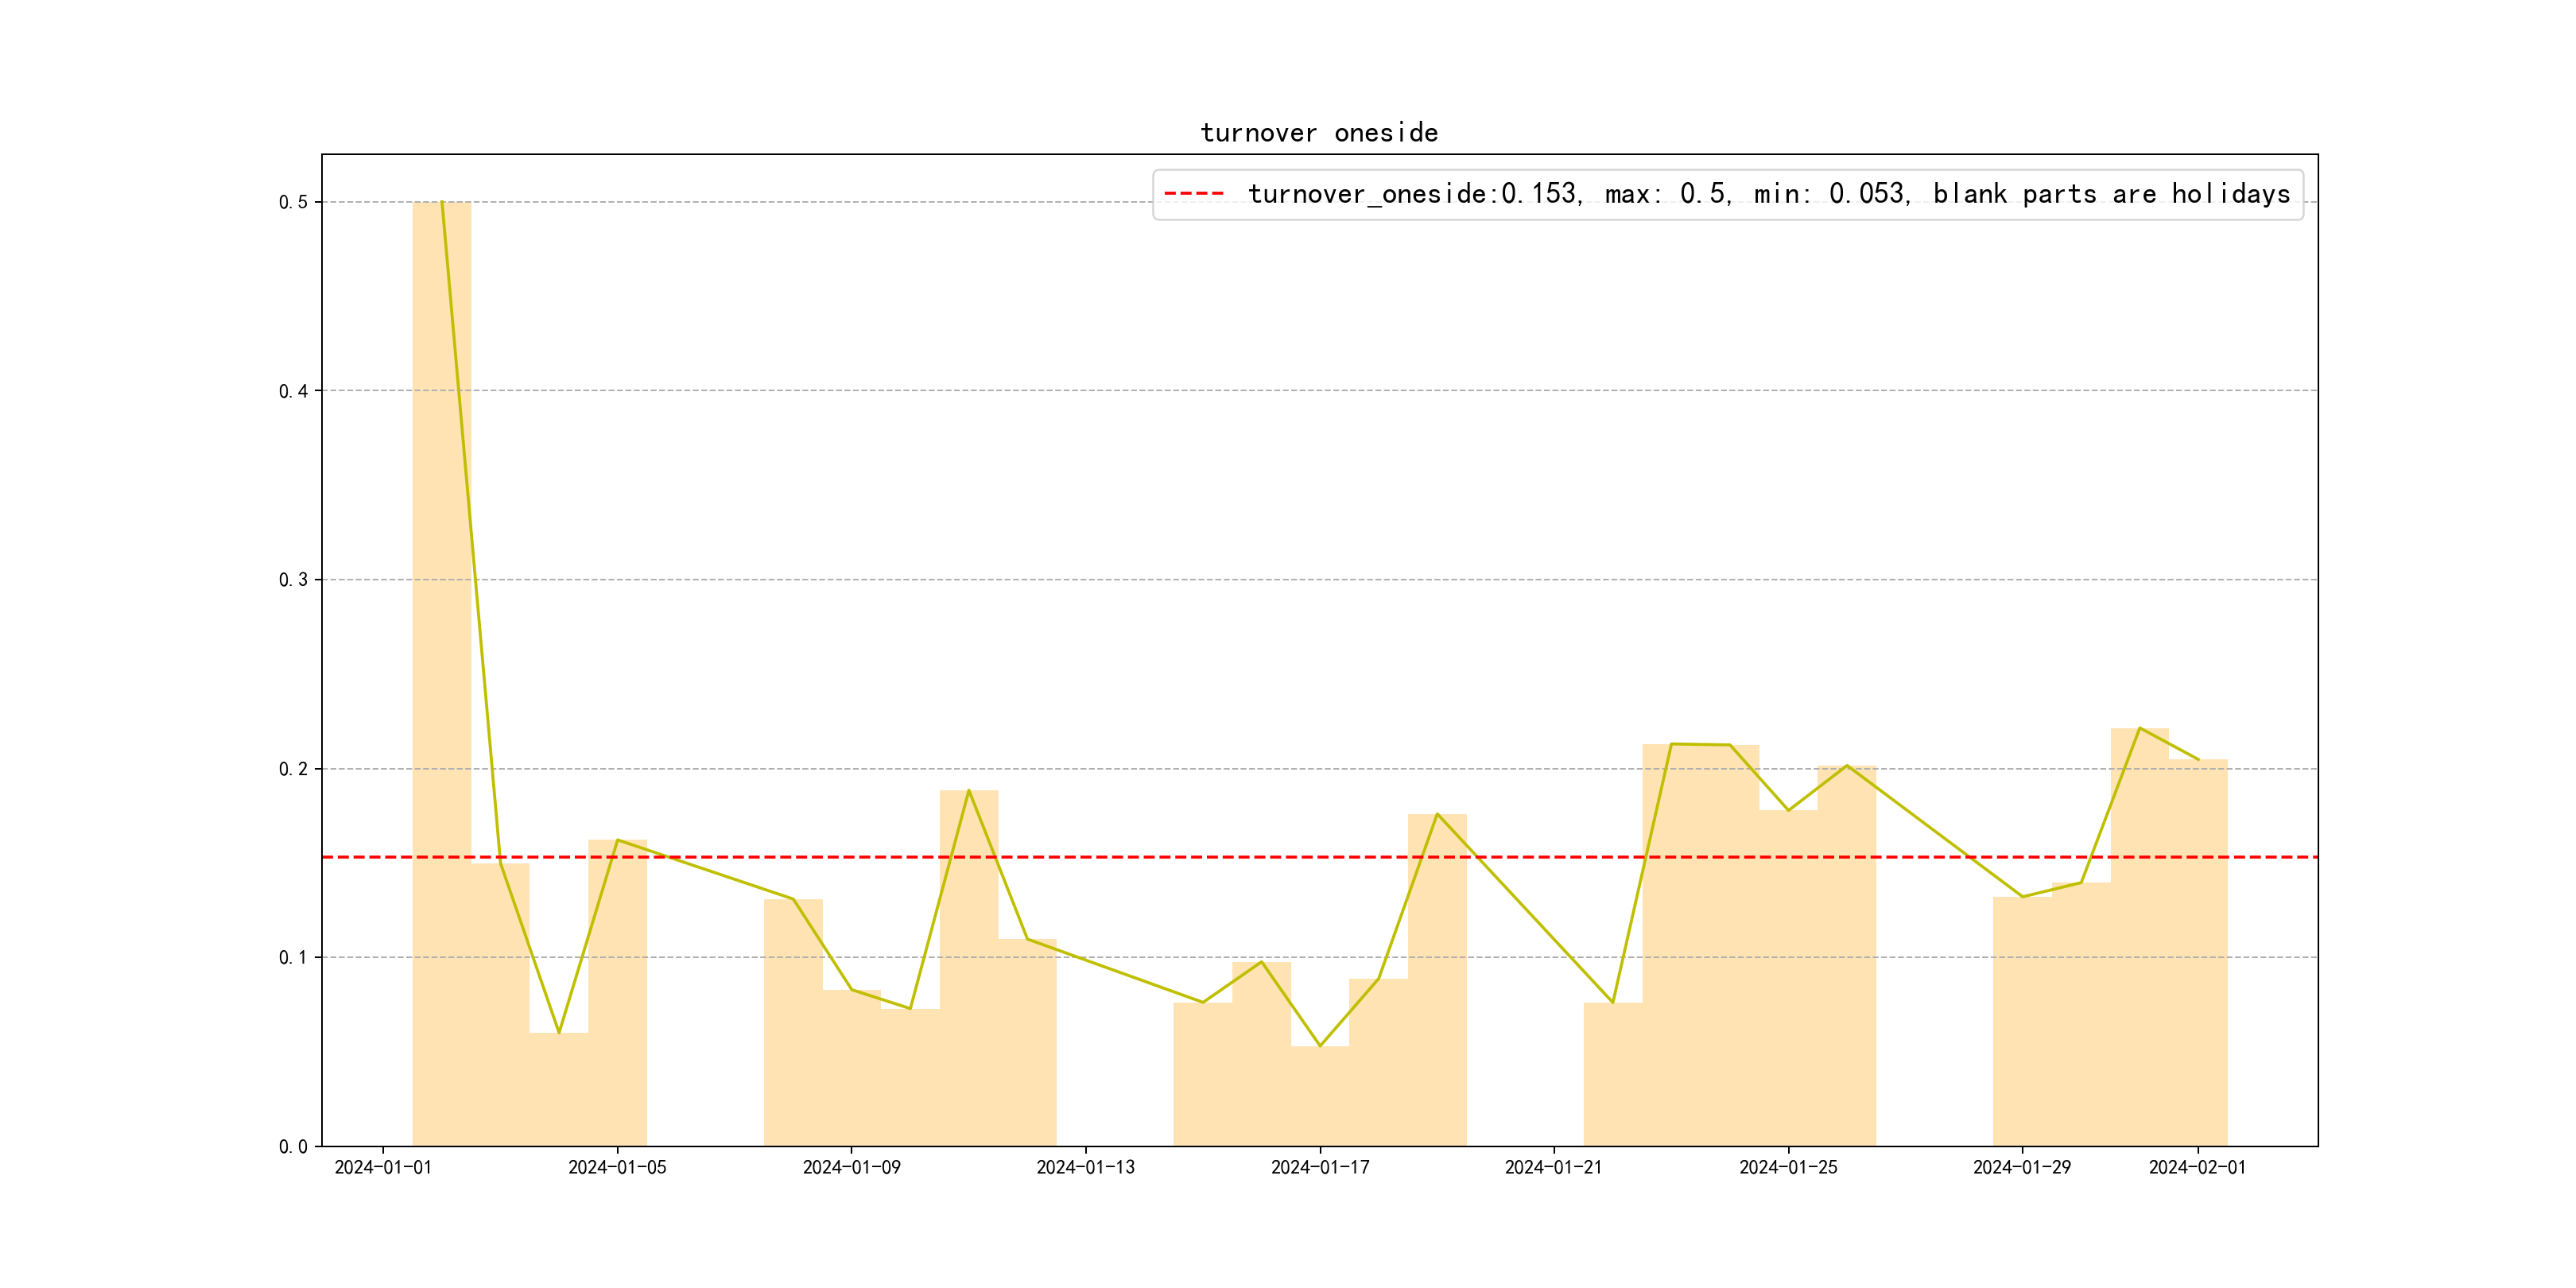Click the 2024-01-05 x-axis date label
Image resolution: width=2576 pixels, height=1288 pixels.
coord(617,1167)
